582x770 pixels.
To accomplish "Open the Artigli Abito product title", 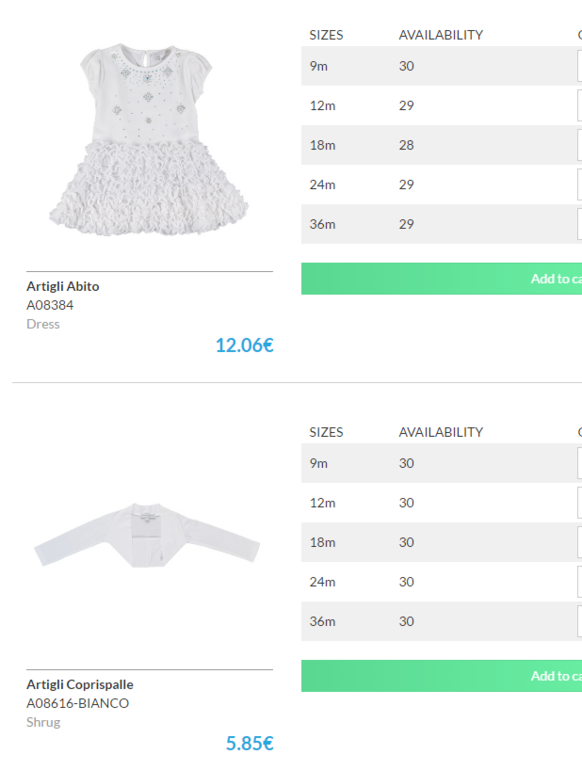I will pos(63,286).
